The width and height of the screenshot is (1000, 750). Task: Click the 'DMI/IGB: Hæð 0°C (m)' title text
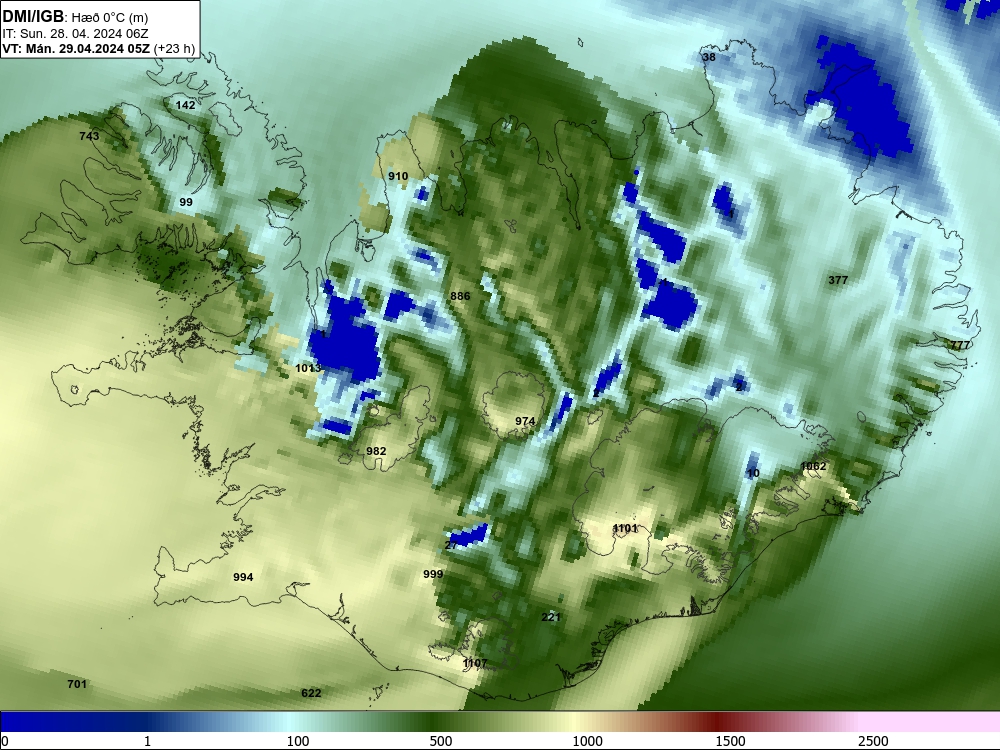pos(75,17)
